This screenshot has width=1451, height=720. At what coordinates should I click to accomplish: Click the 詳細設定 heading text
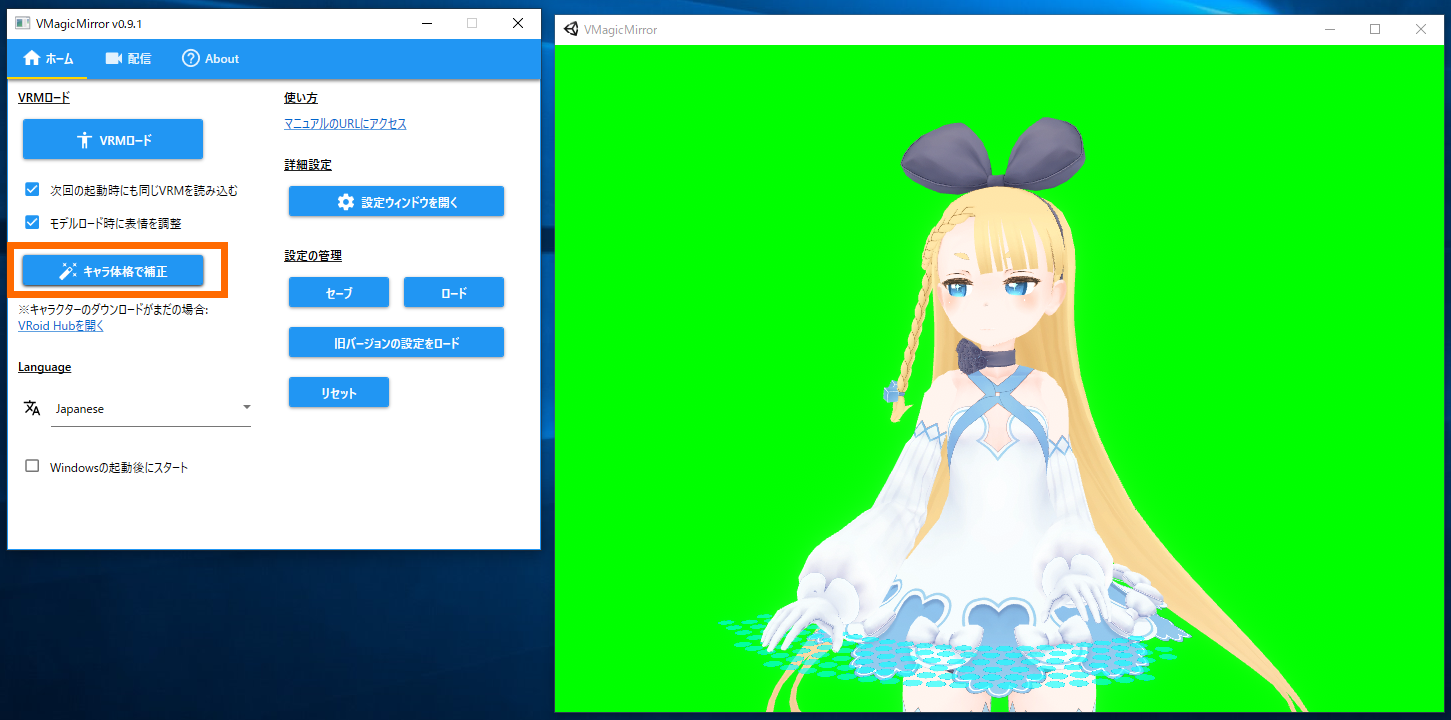pyautogui.click(x=308, y=164)
